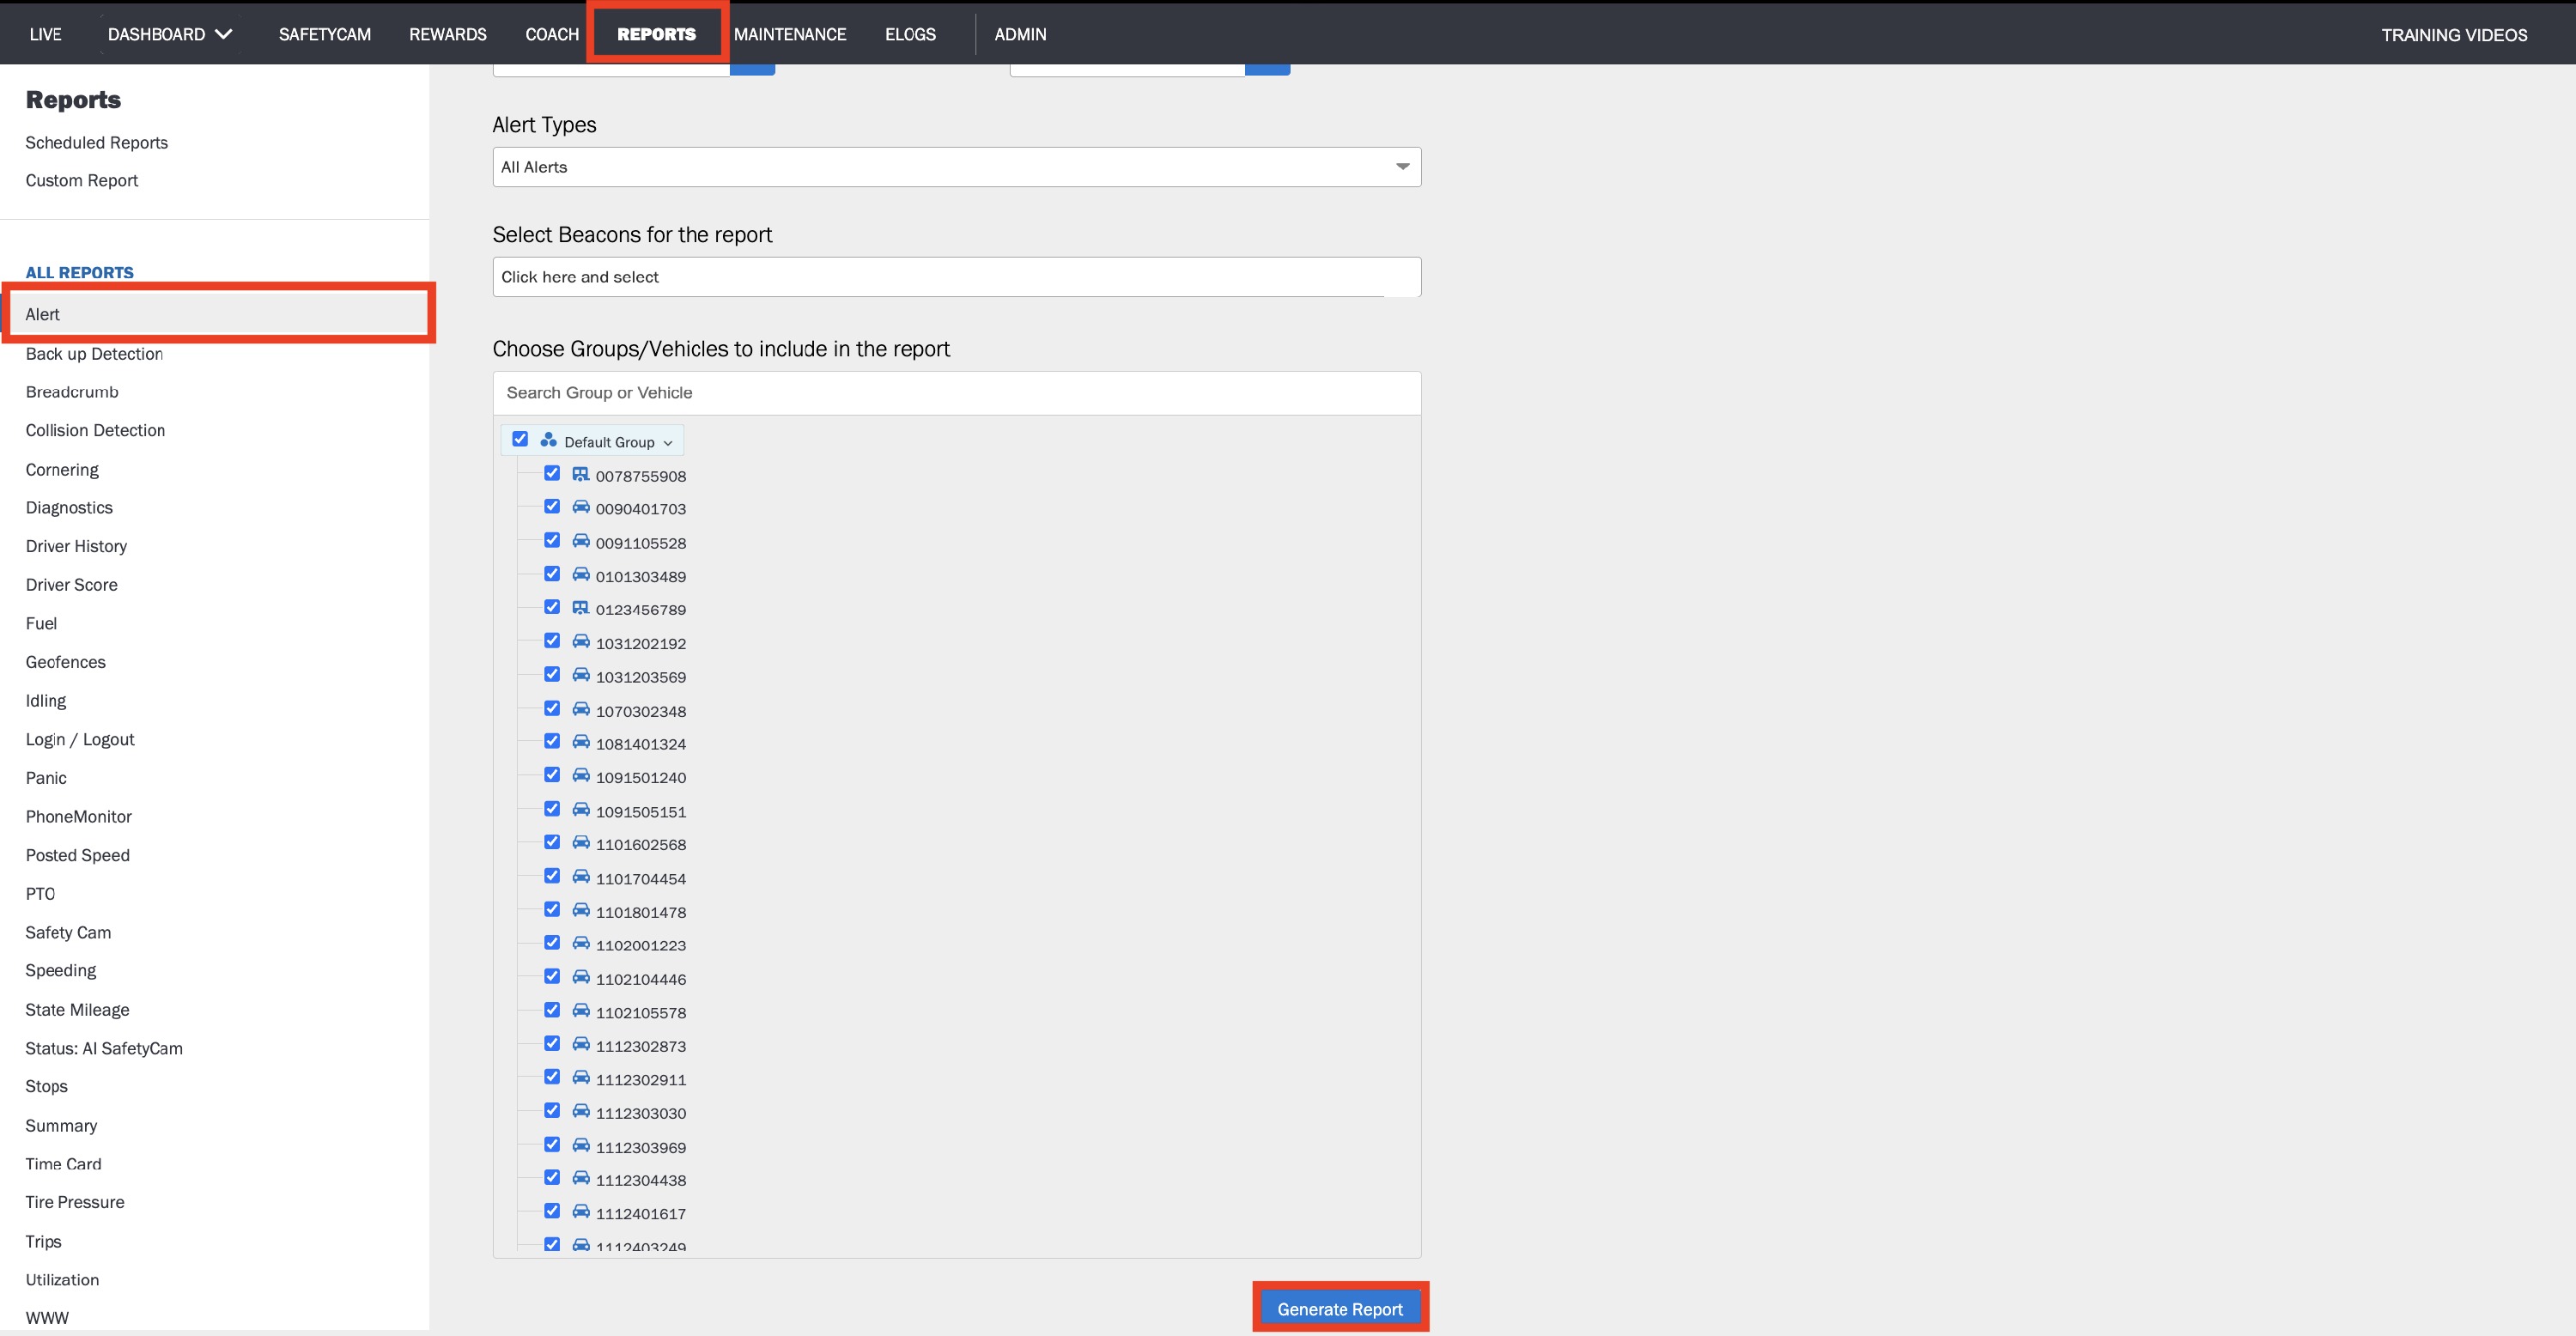Select the Utilization report
2576x1336 pixels.
(62, 1280)
